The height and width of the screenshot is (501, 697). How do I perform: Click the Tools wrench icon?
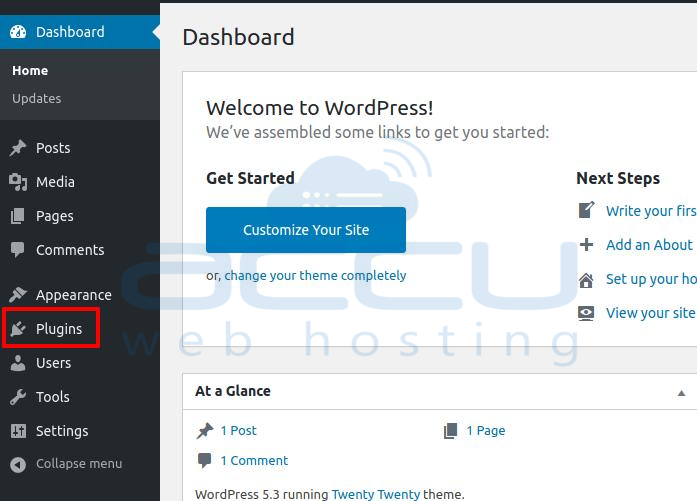tap(18, 397)
